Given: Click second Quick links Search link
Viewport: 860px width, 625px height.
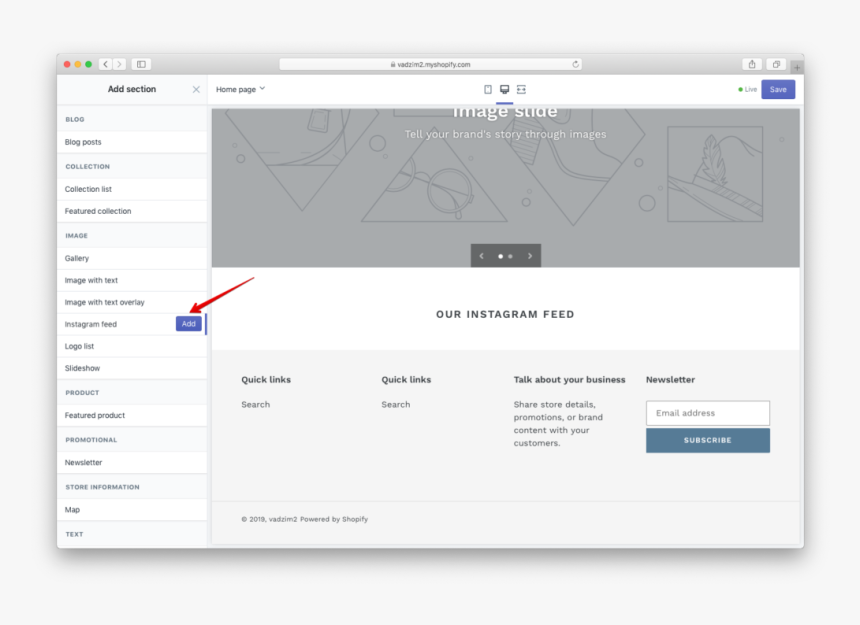Looking at the screenshot, I should 395,405.
